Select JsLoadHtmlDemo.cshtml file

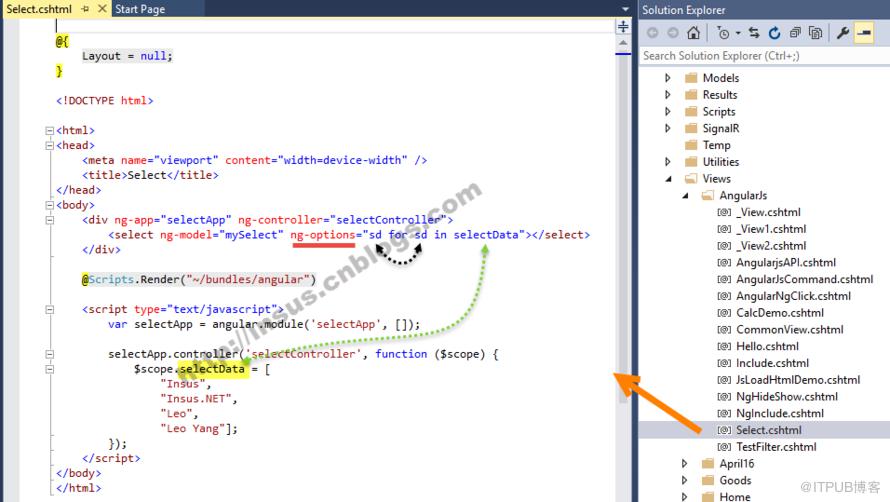point(797,380)
